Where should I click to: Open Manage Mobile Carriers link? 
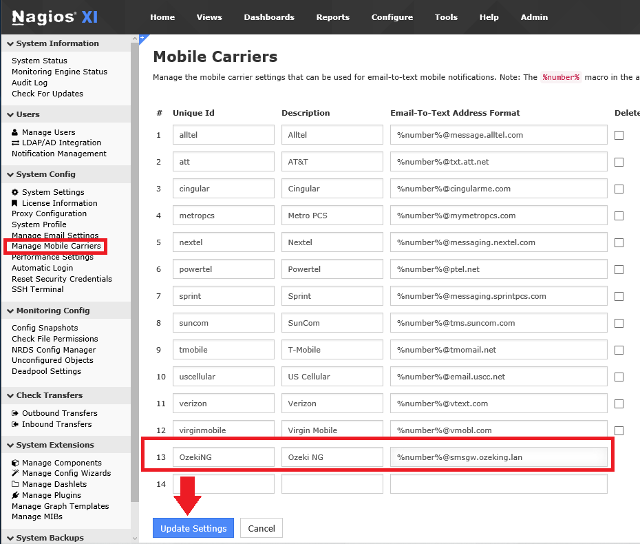click(56, 246)
